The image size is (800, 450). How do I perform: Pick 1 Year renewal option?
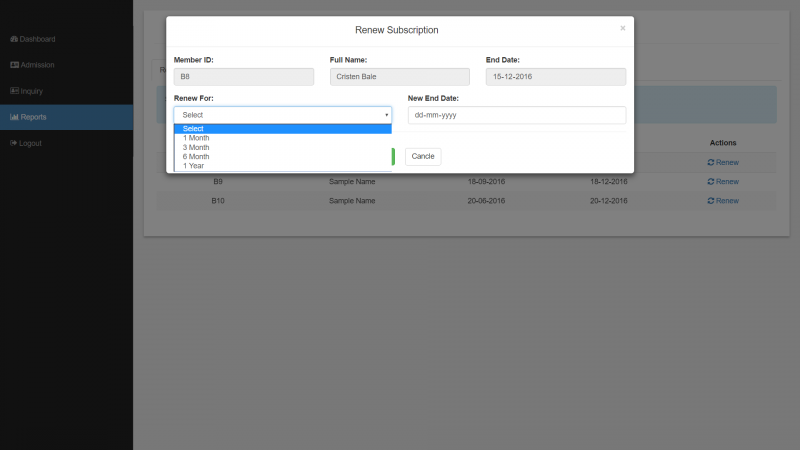pos(282,166)
